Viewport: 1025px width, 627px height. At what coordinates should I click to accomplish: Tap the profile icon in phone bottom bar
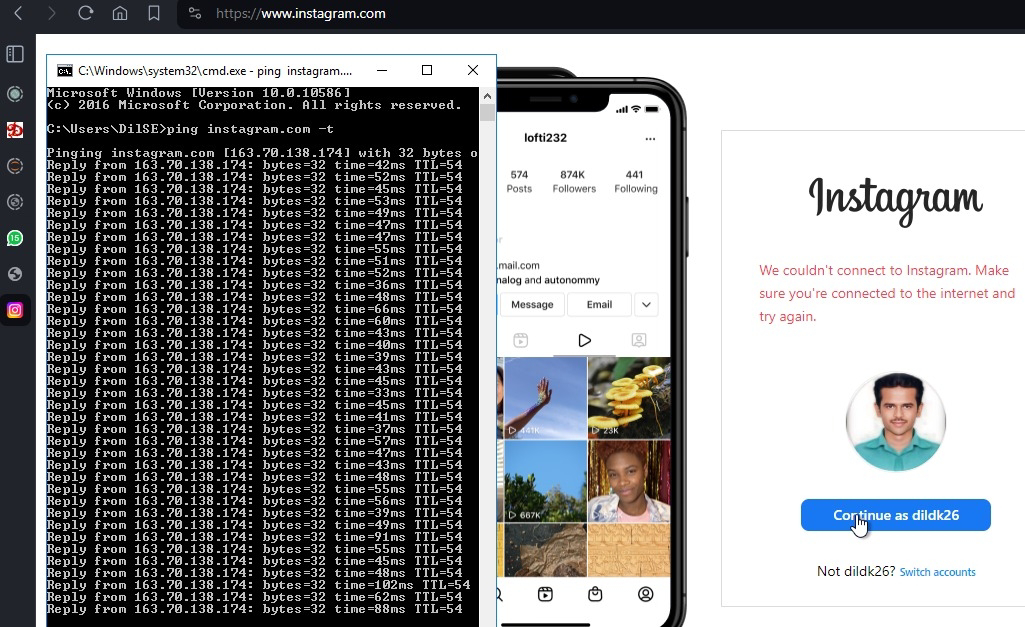(645, 594)
